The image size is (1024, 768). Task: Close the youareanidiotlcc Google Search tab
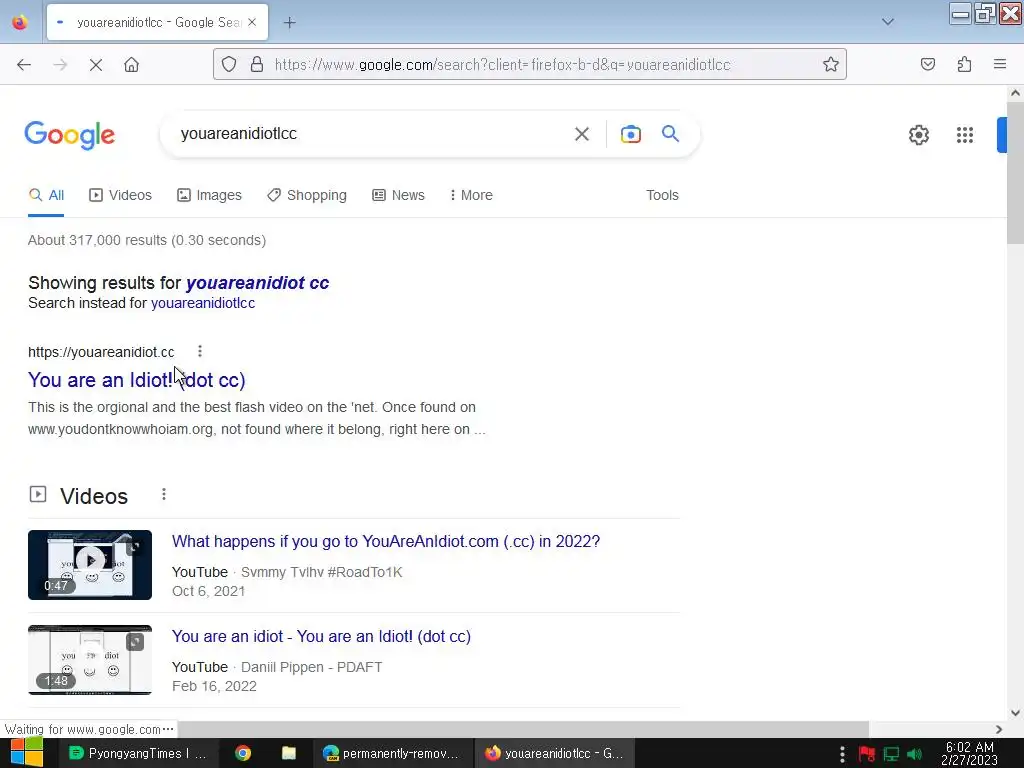[252, 22]
